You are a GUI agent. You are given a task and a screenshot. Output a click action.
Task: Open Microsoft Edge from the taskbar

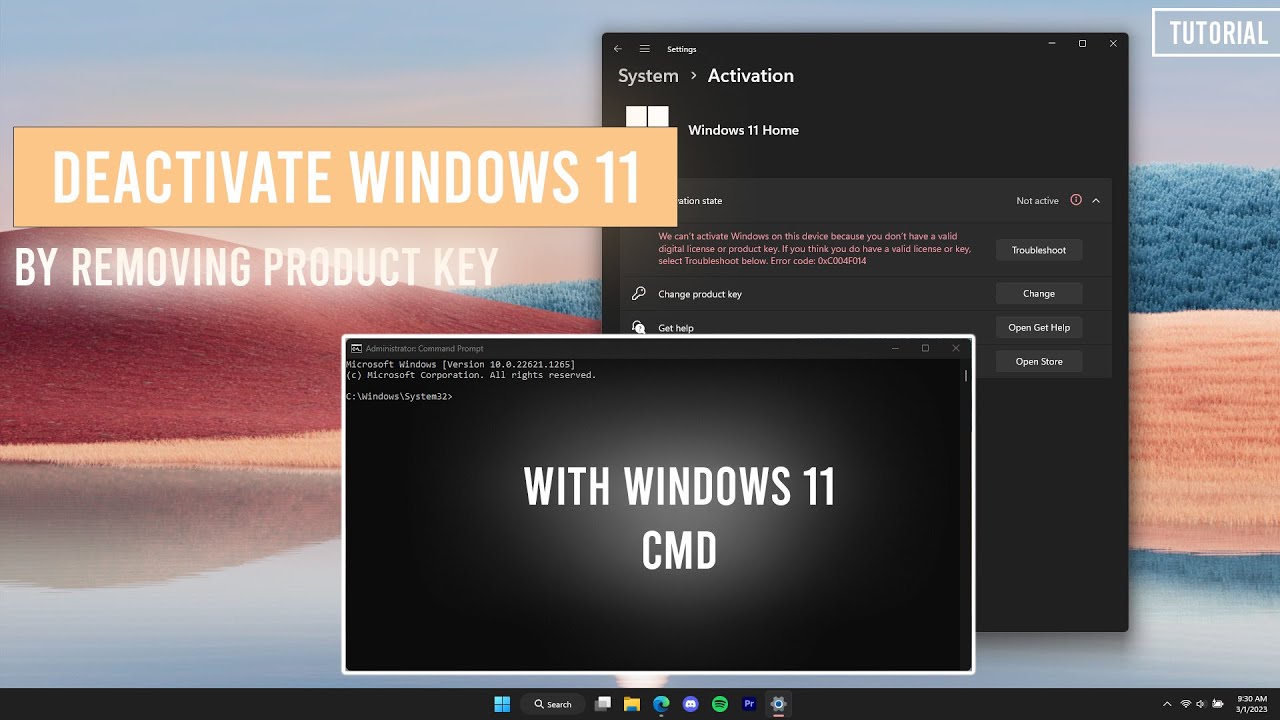pos(661,704)
